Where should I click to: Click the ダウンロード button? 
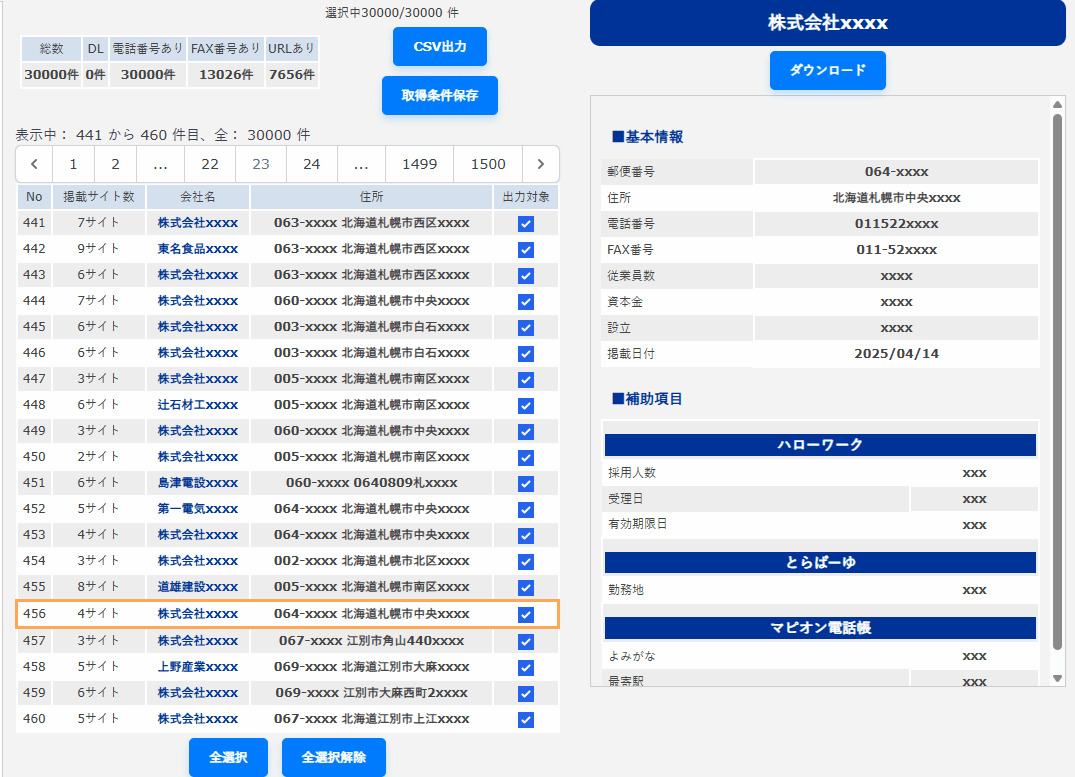(827, 70)
